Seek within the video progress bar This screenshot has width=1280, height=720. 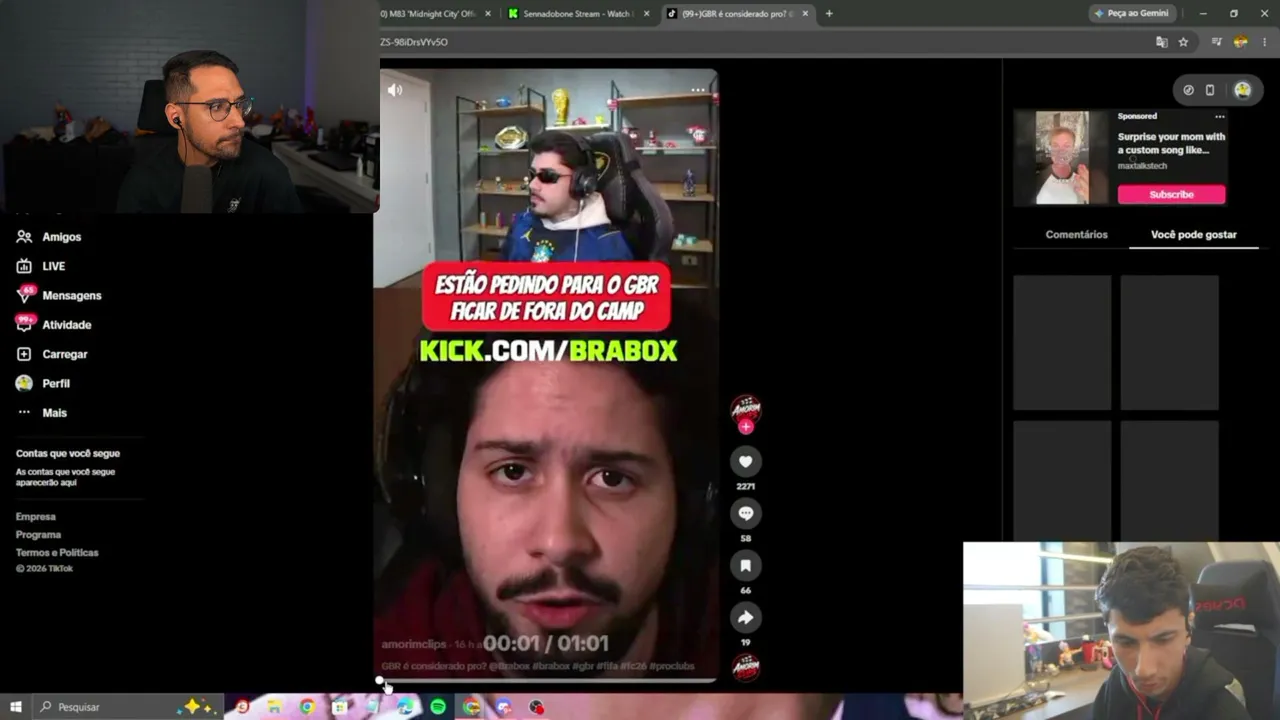point(548,681)
